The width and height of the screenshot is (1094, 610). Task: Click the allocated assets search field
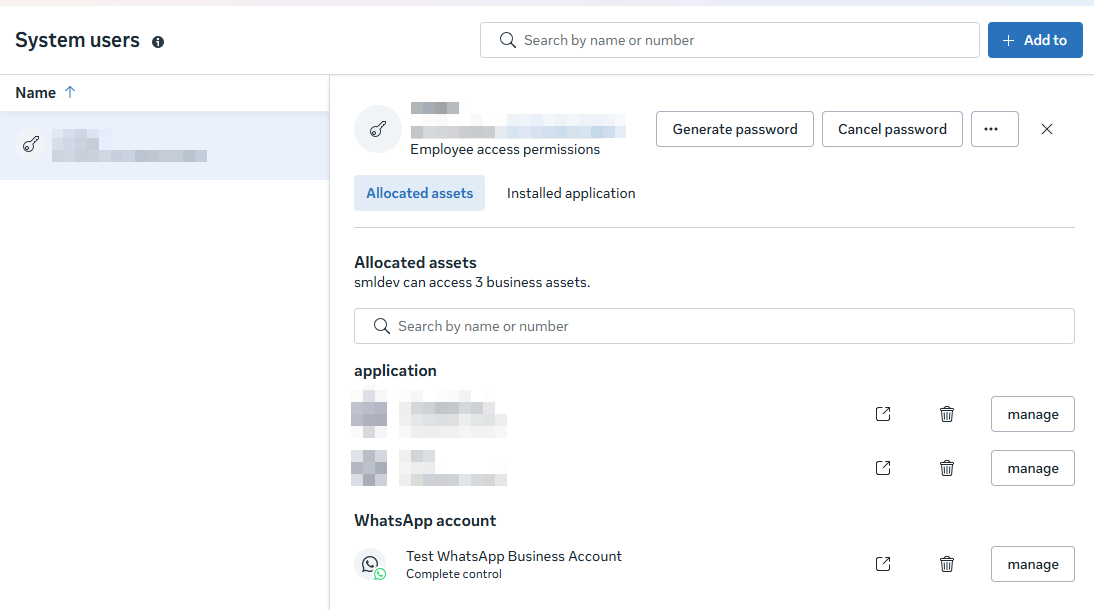point(714,326)
